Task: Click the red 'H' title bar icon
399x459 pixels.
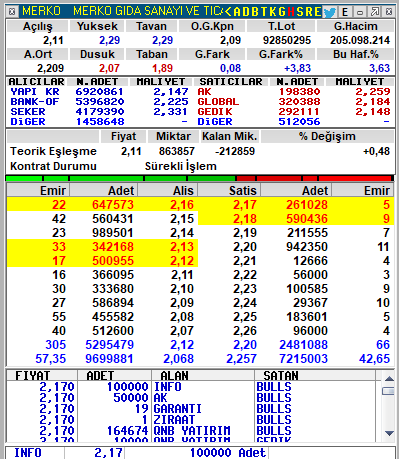Action: click(291, 12)
